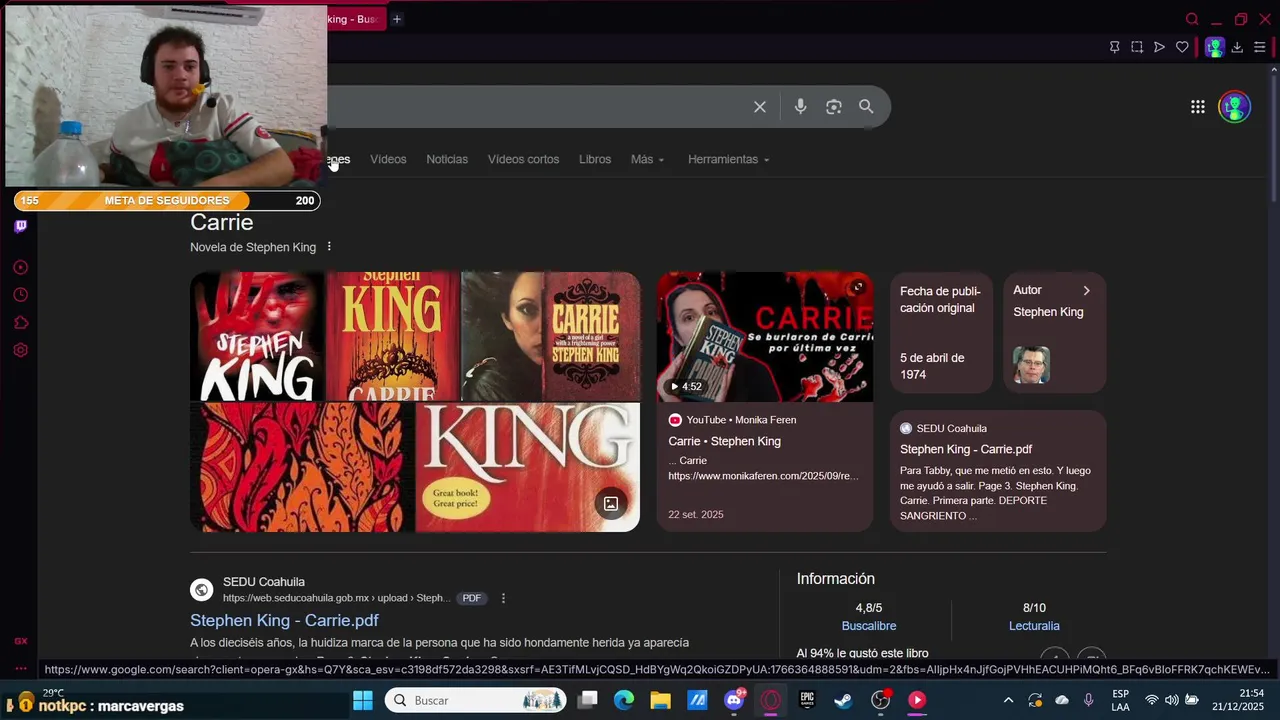This screenshot has width=1280, height=720.
Task: Open the Twitch panel in the Opera sidebar
Action: coord(21,226)
